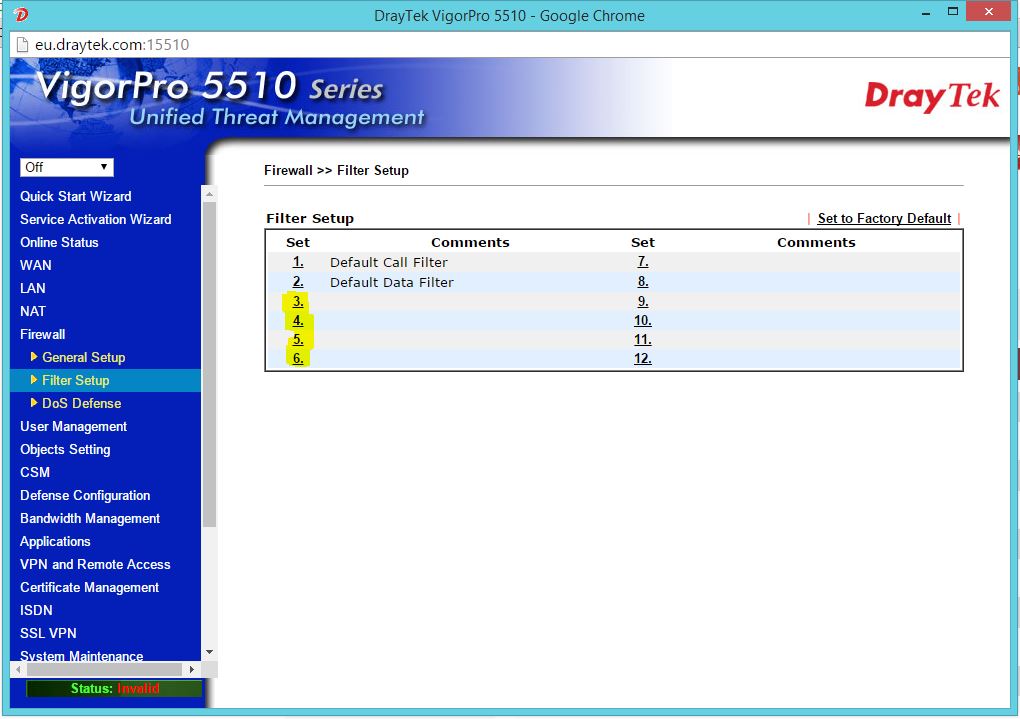Click sidebar vertical scrollbar down arrow

pos(209,652)
